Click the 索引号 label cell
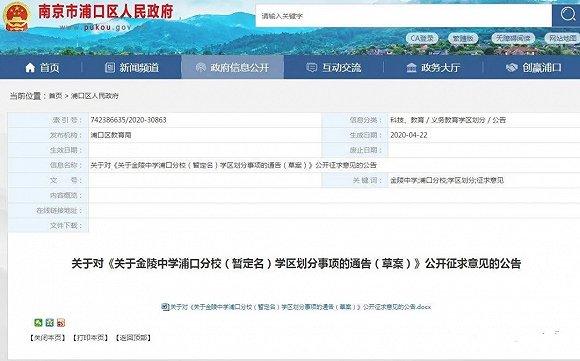The width and height of the screenshot is (580, 361). click(x=48, y=120)
